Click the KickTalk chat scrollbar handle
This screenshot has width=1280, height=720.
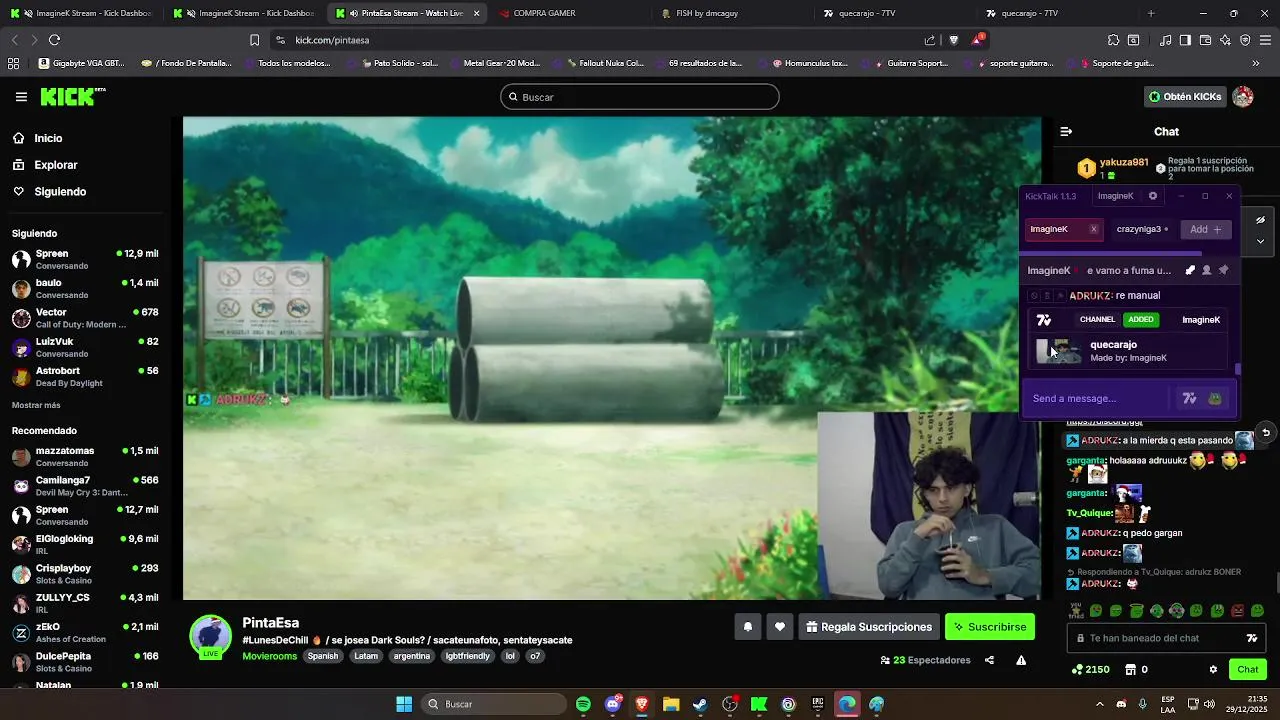[1238, 369]
